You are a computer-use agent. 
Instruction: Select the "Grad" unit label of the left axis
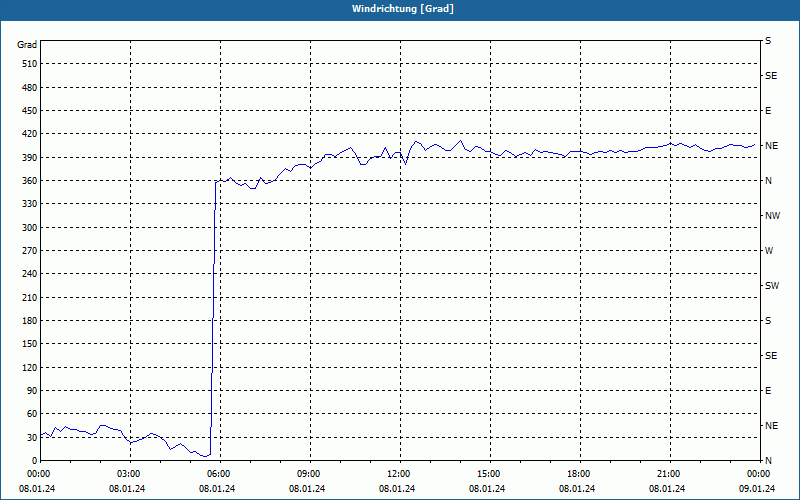(27, 45)
